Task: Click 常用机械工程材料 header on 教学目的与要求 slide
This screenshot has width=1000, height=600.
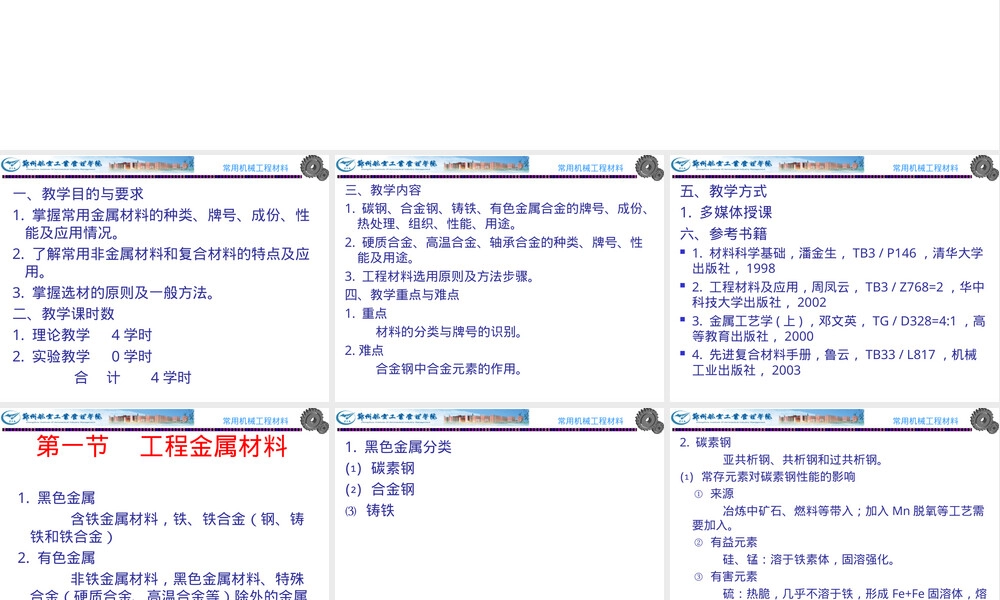Action: pos(255,168)
